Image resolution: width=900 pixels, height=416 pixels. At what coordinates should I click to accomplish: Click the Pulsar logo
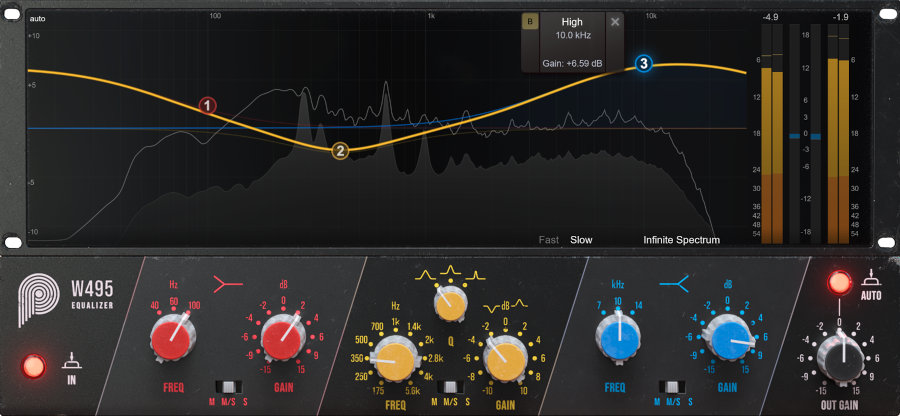tap(38, 302)
